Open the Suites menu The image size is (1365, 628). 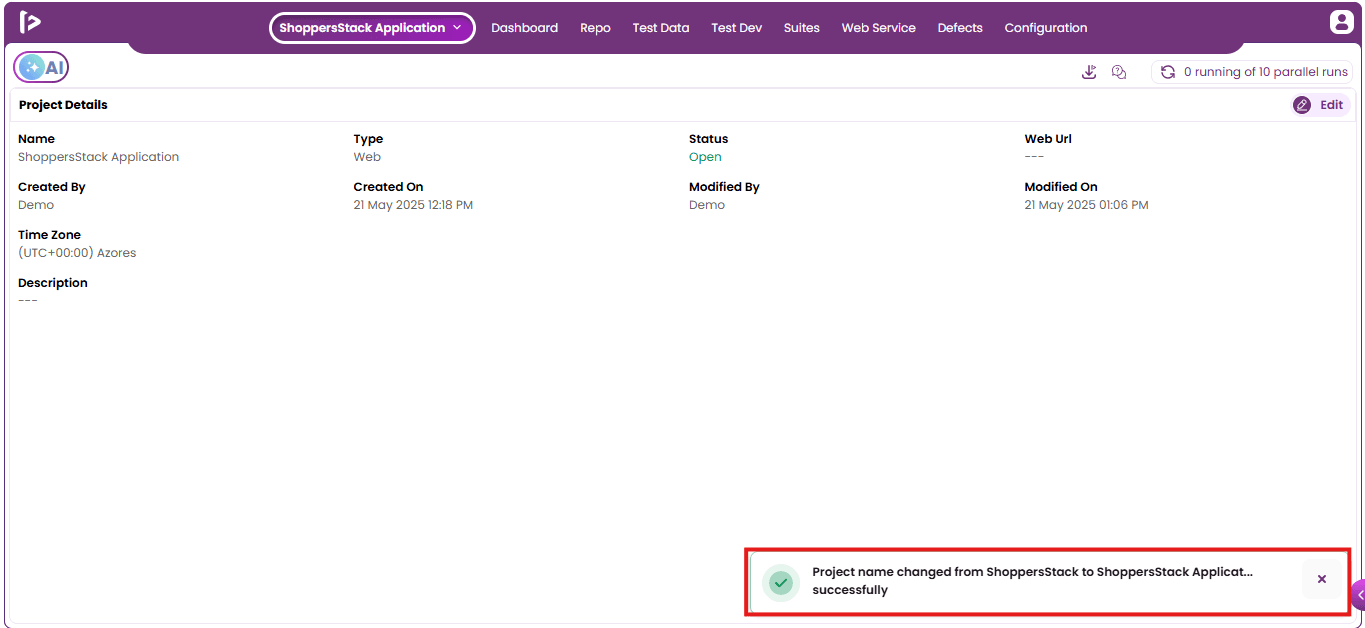[802, 28]
